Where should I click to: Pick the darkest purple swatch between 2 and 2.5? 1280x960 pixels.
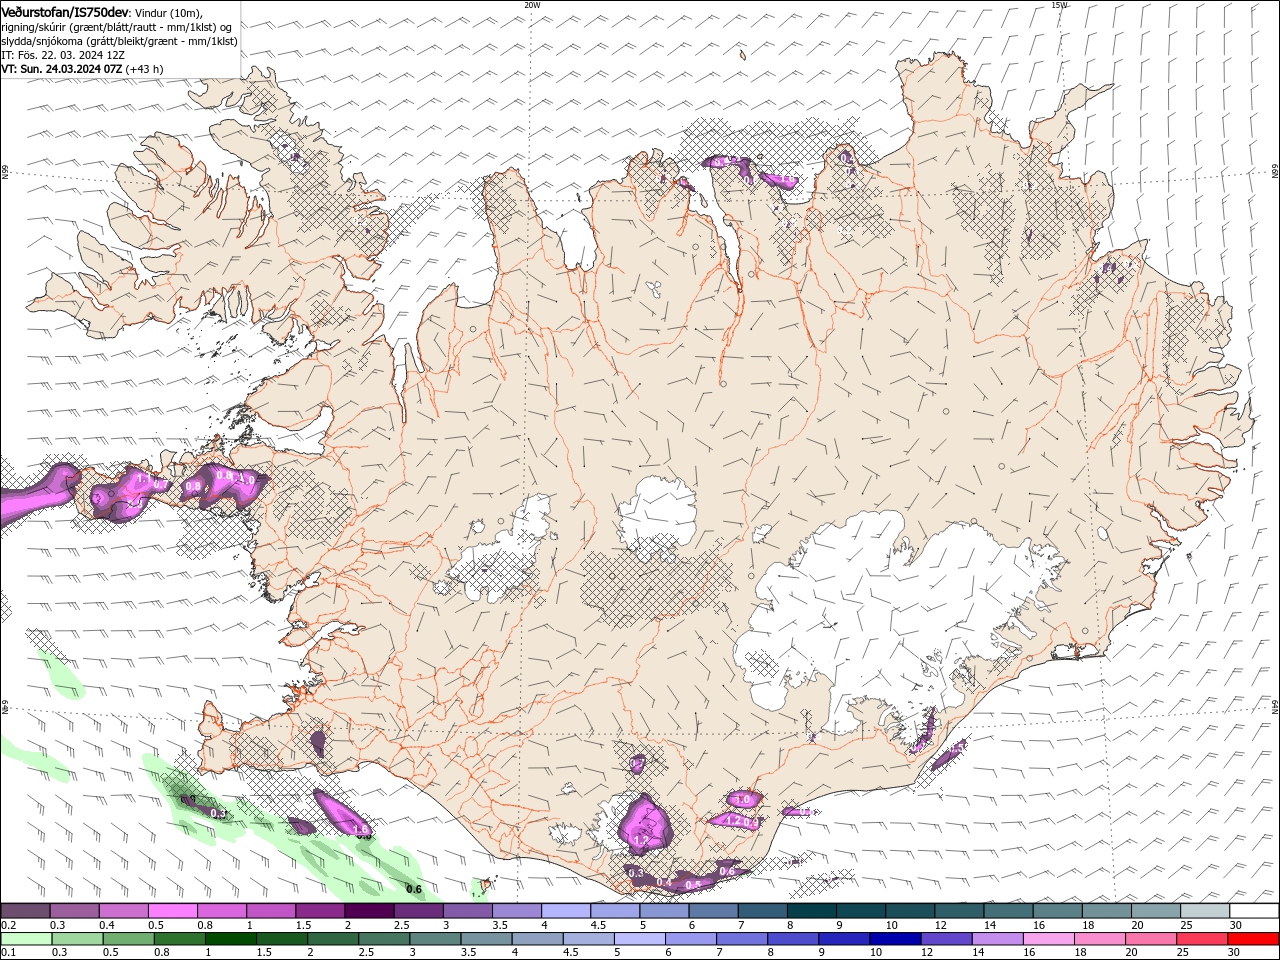pos(368,911)
